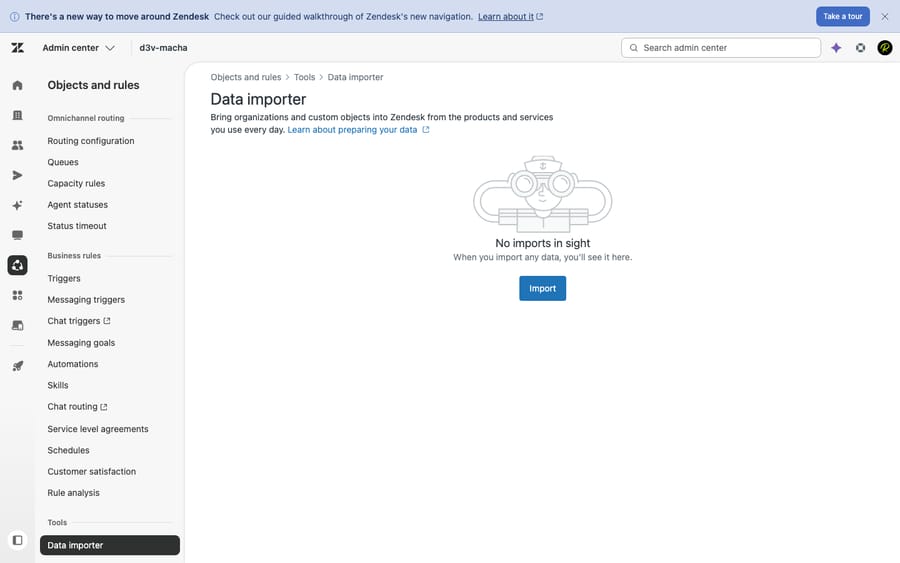Open the Channels arrow icon in sidebar

(x=18, y=175)
